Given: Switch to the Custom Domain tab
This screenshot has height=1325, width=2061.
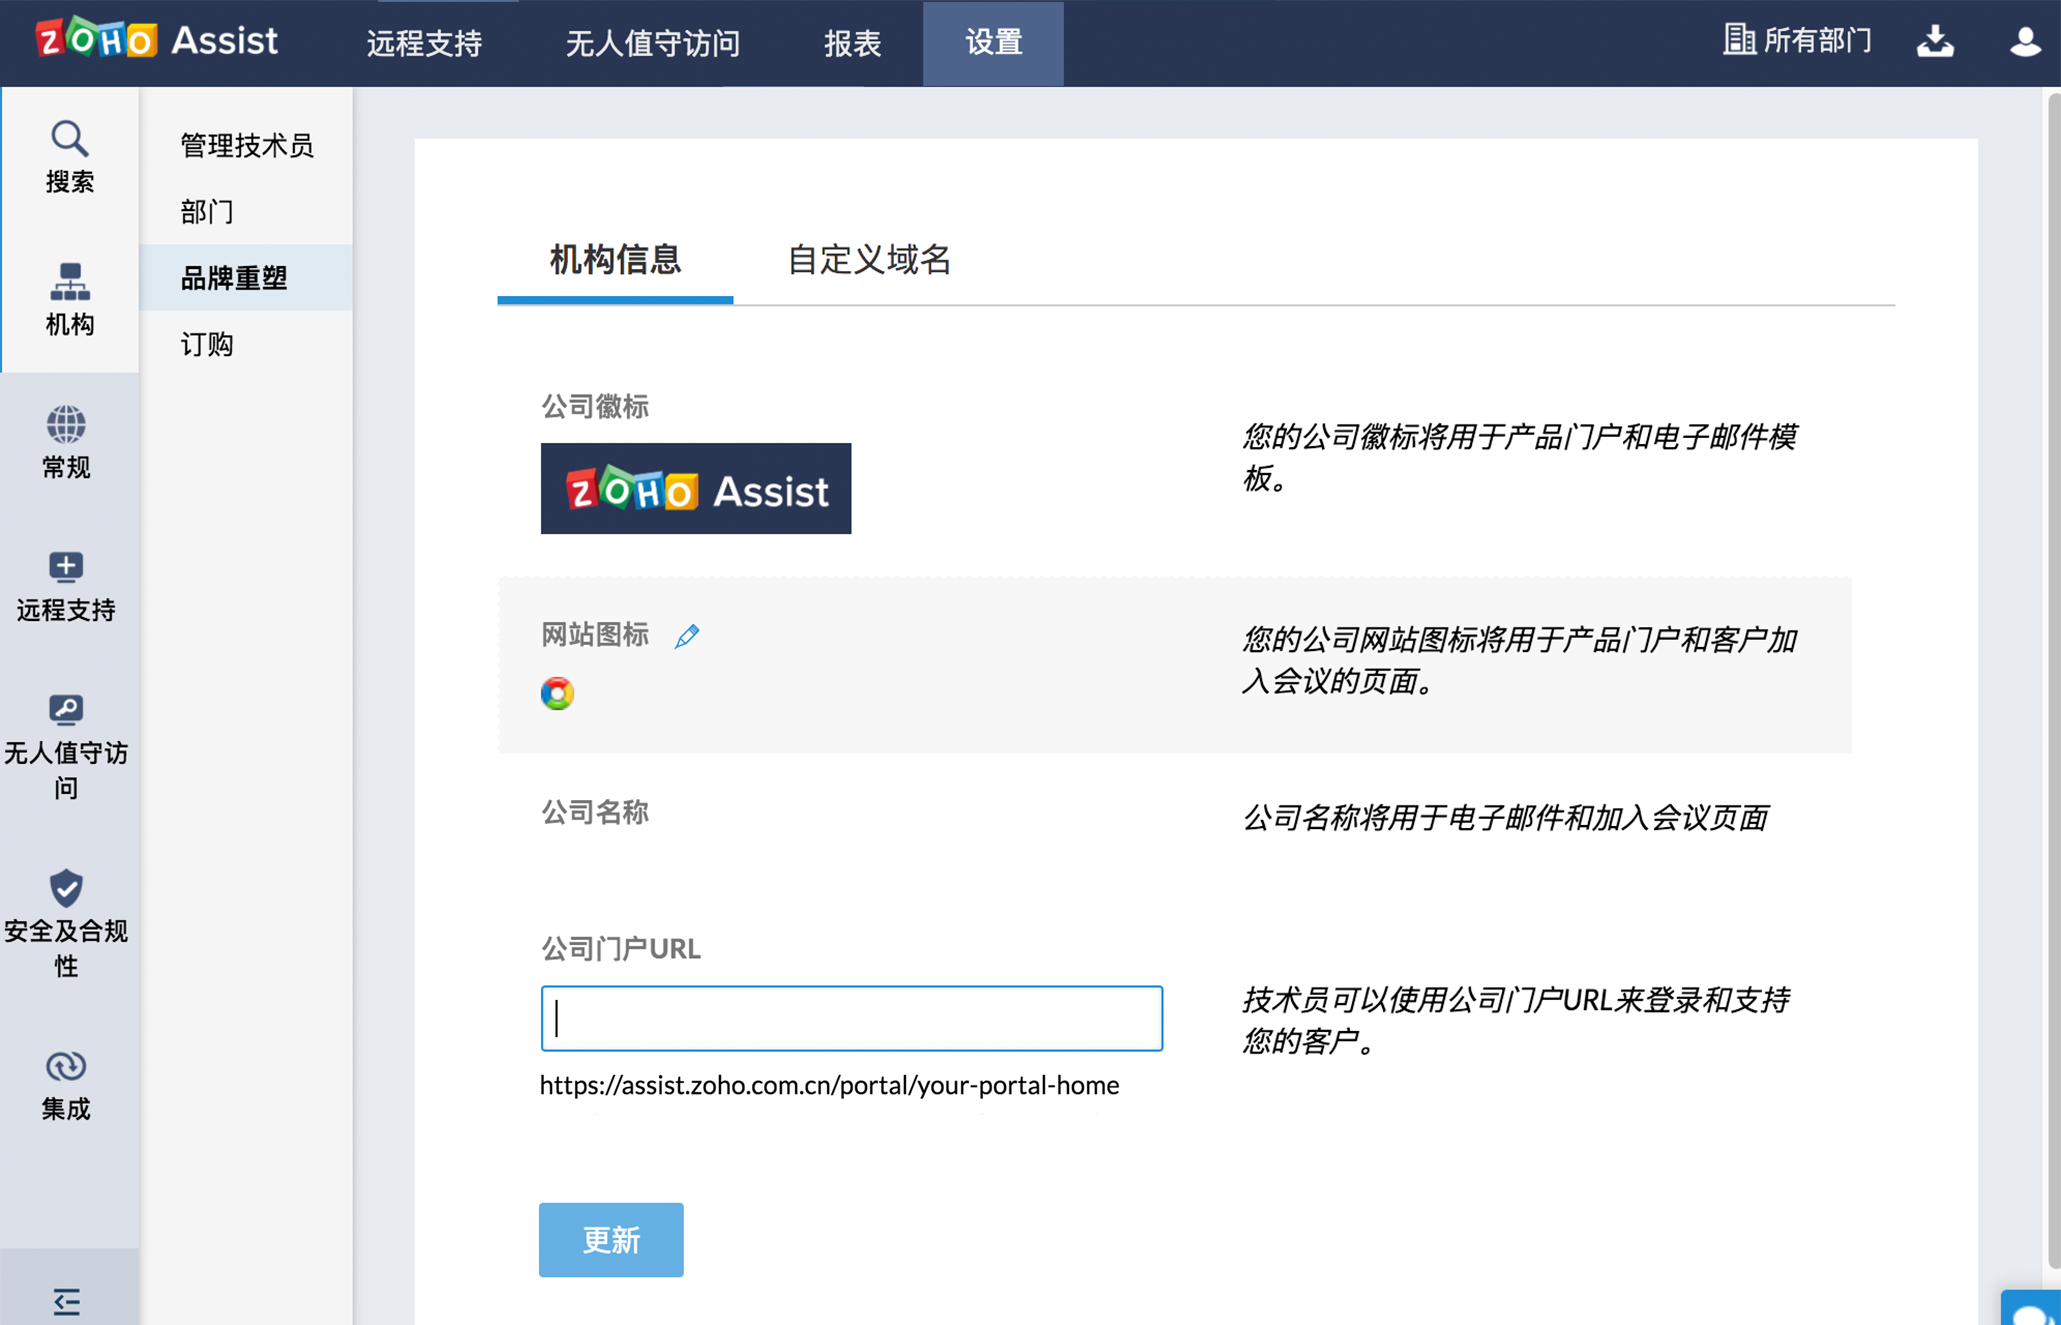Looking at the screenshot, I should click(x=868, y=260).
